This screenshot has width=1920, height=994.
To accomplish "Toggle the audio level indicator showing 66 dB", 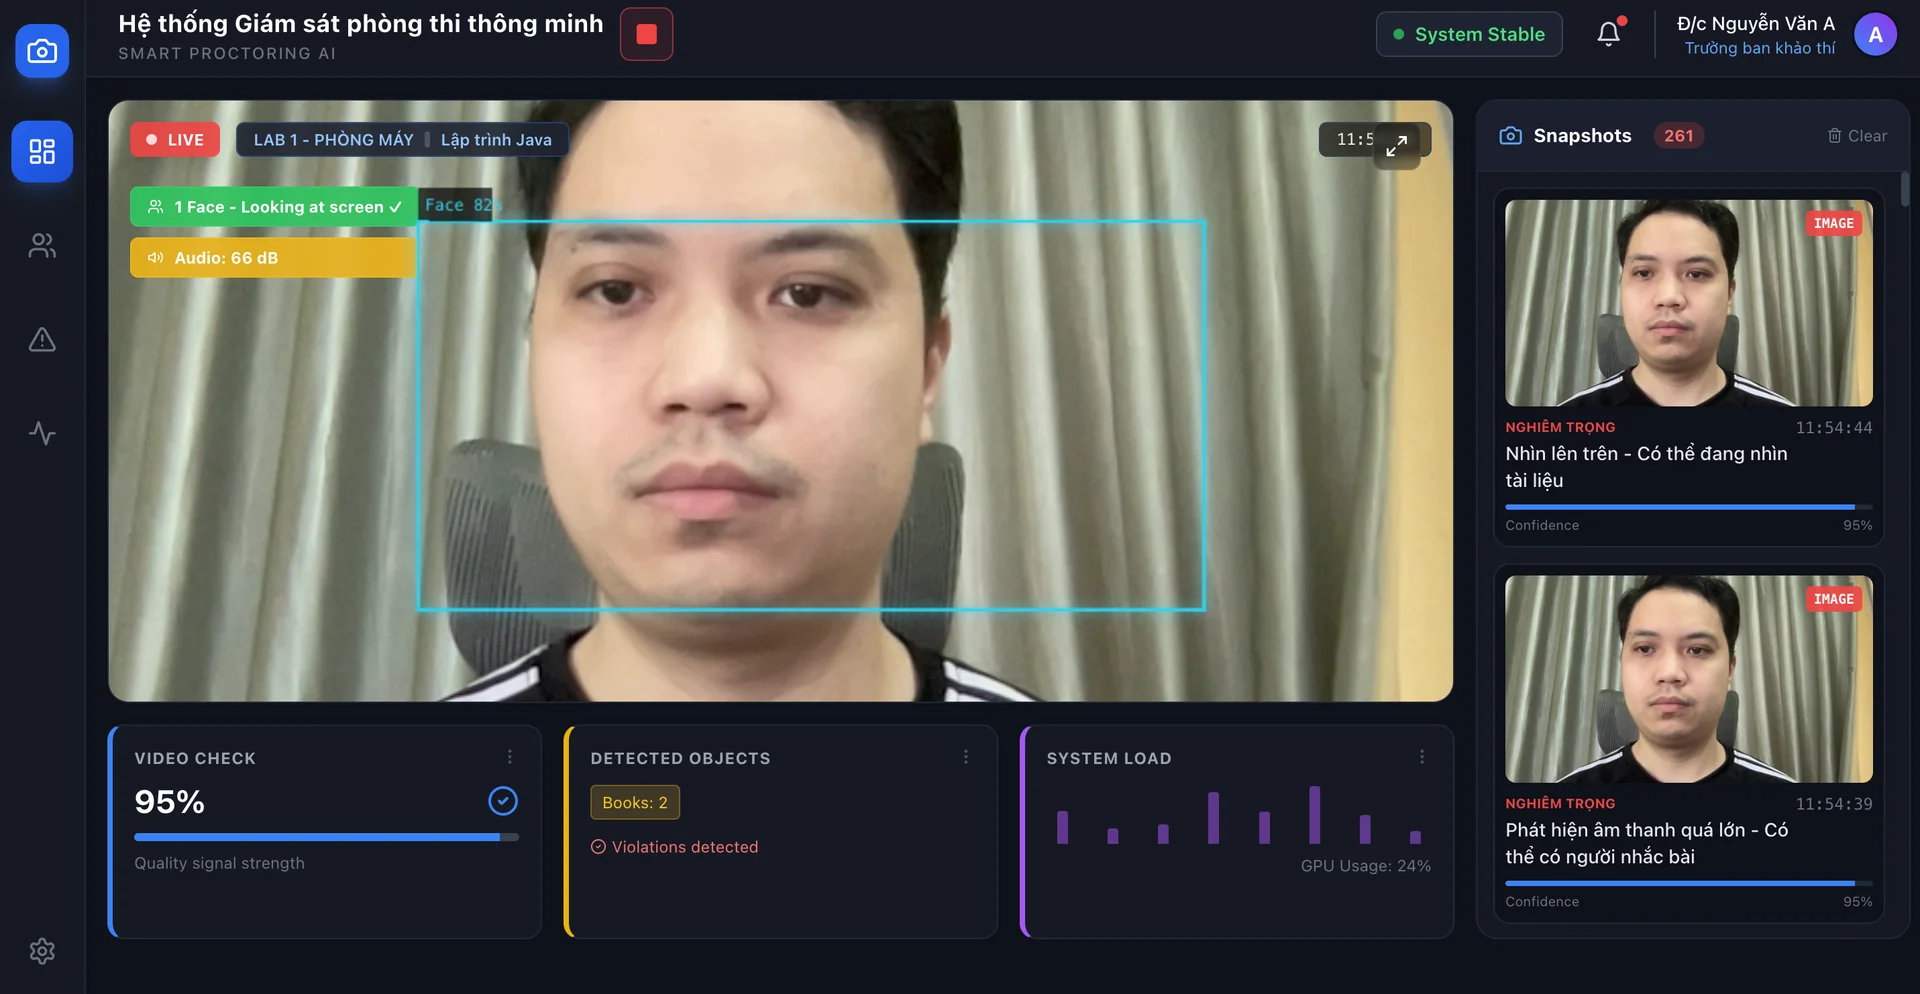I will [272, 257].
